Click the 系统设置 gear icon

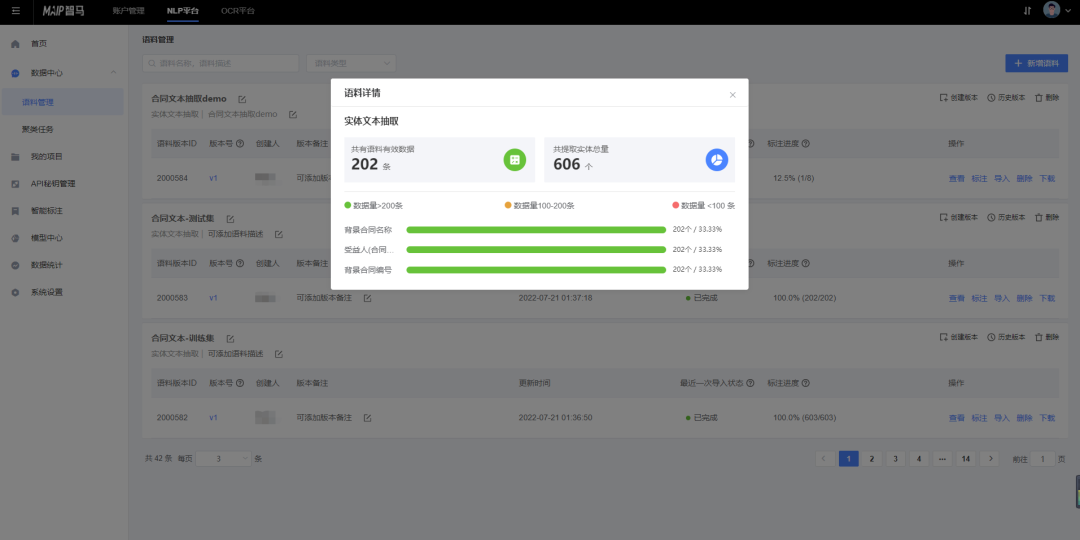[15, 292]
